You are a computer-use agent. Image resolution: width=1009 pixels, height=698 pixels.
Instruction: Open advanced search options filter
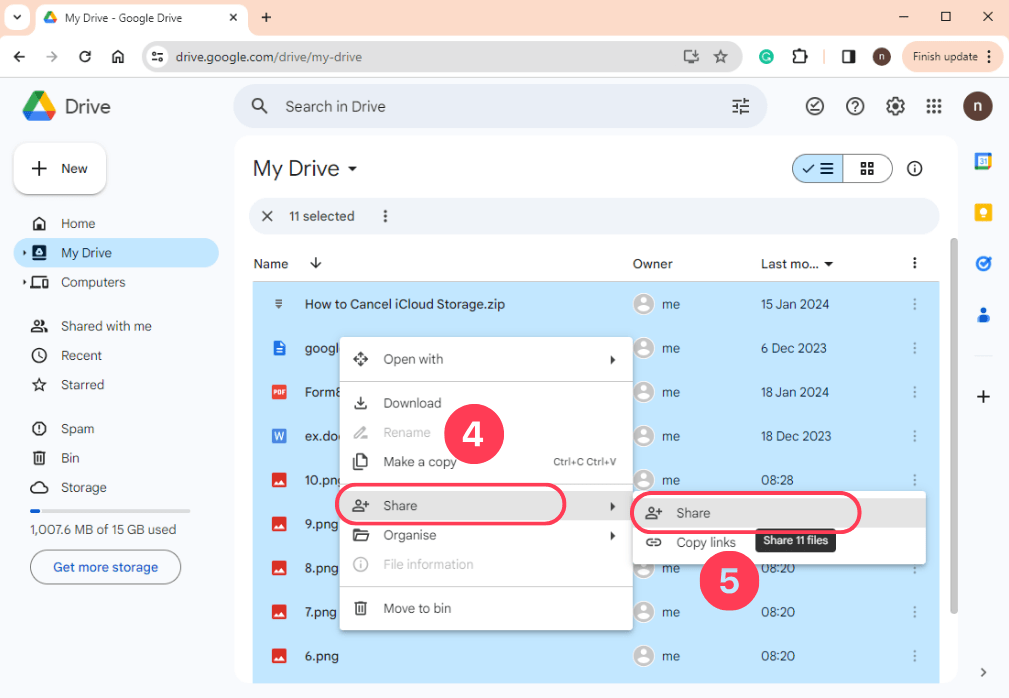click(740, 106)
